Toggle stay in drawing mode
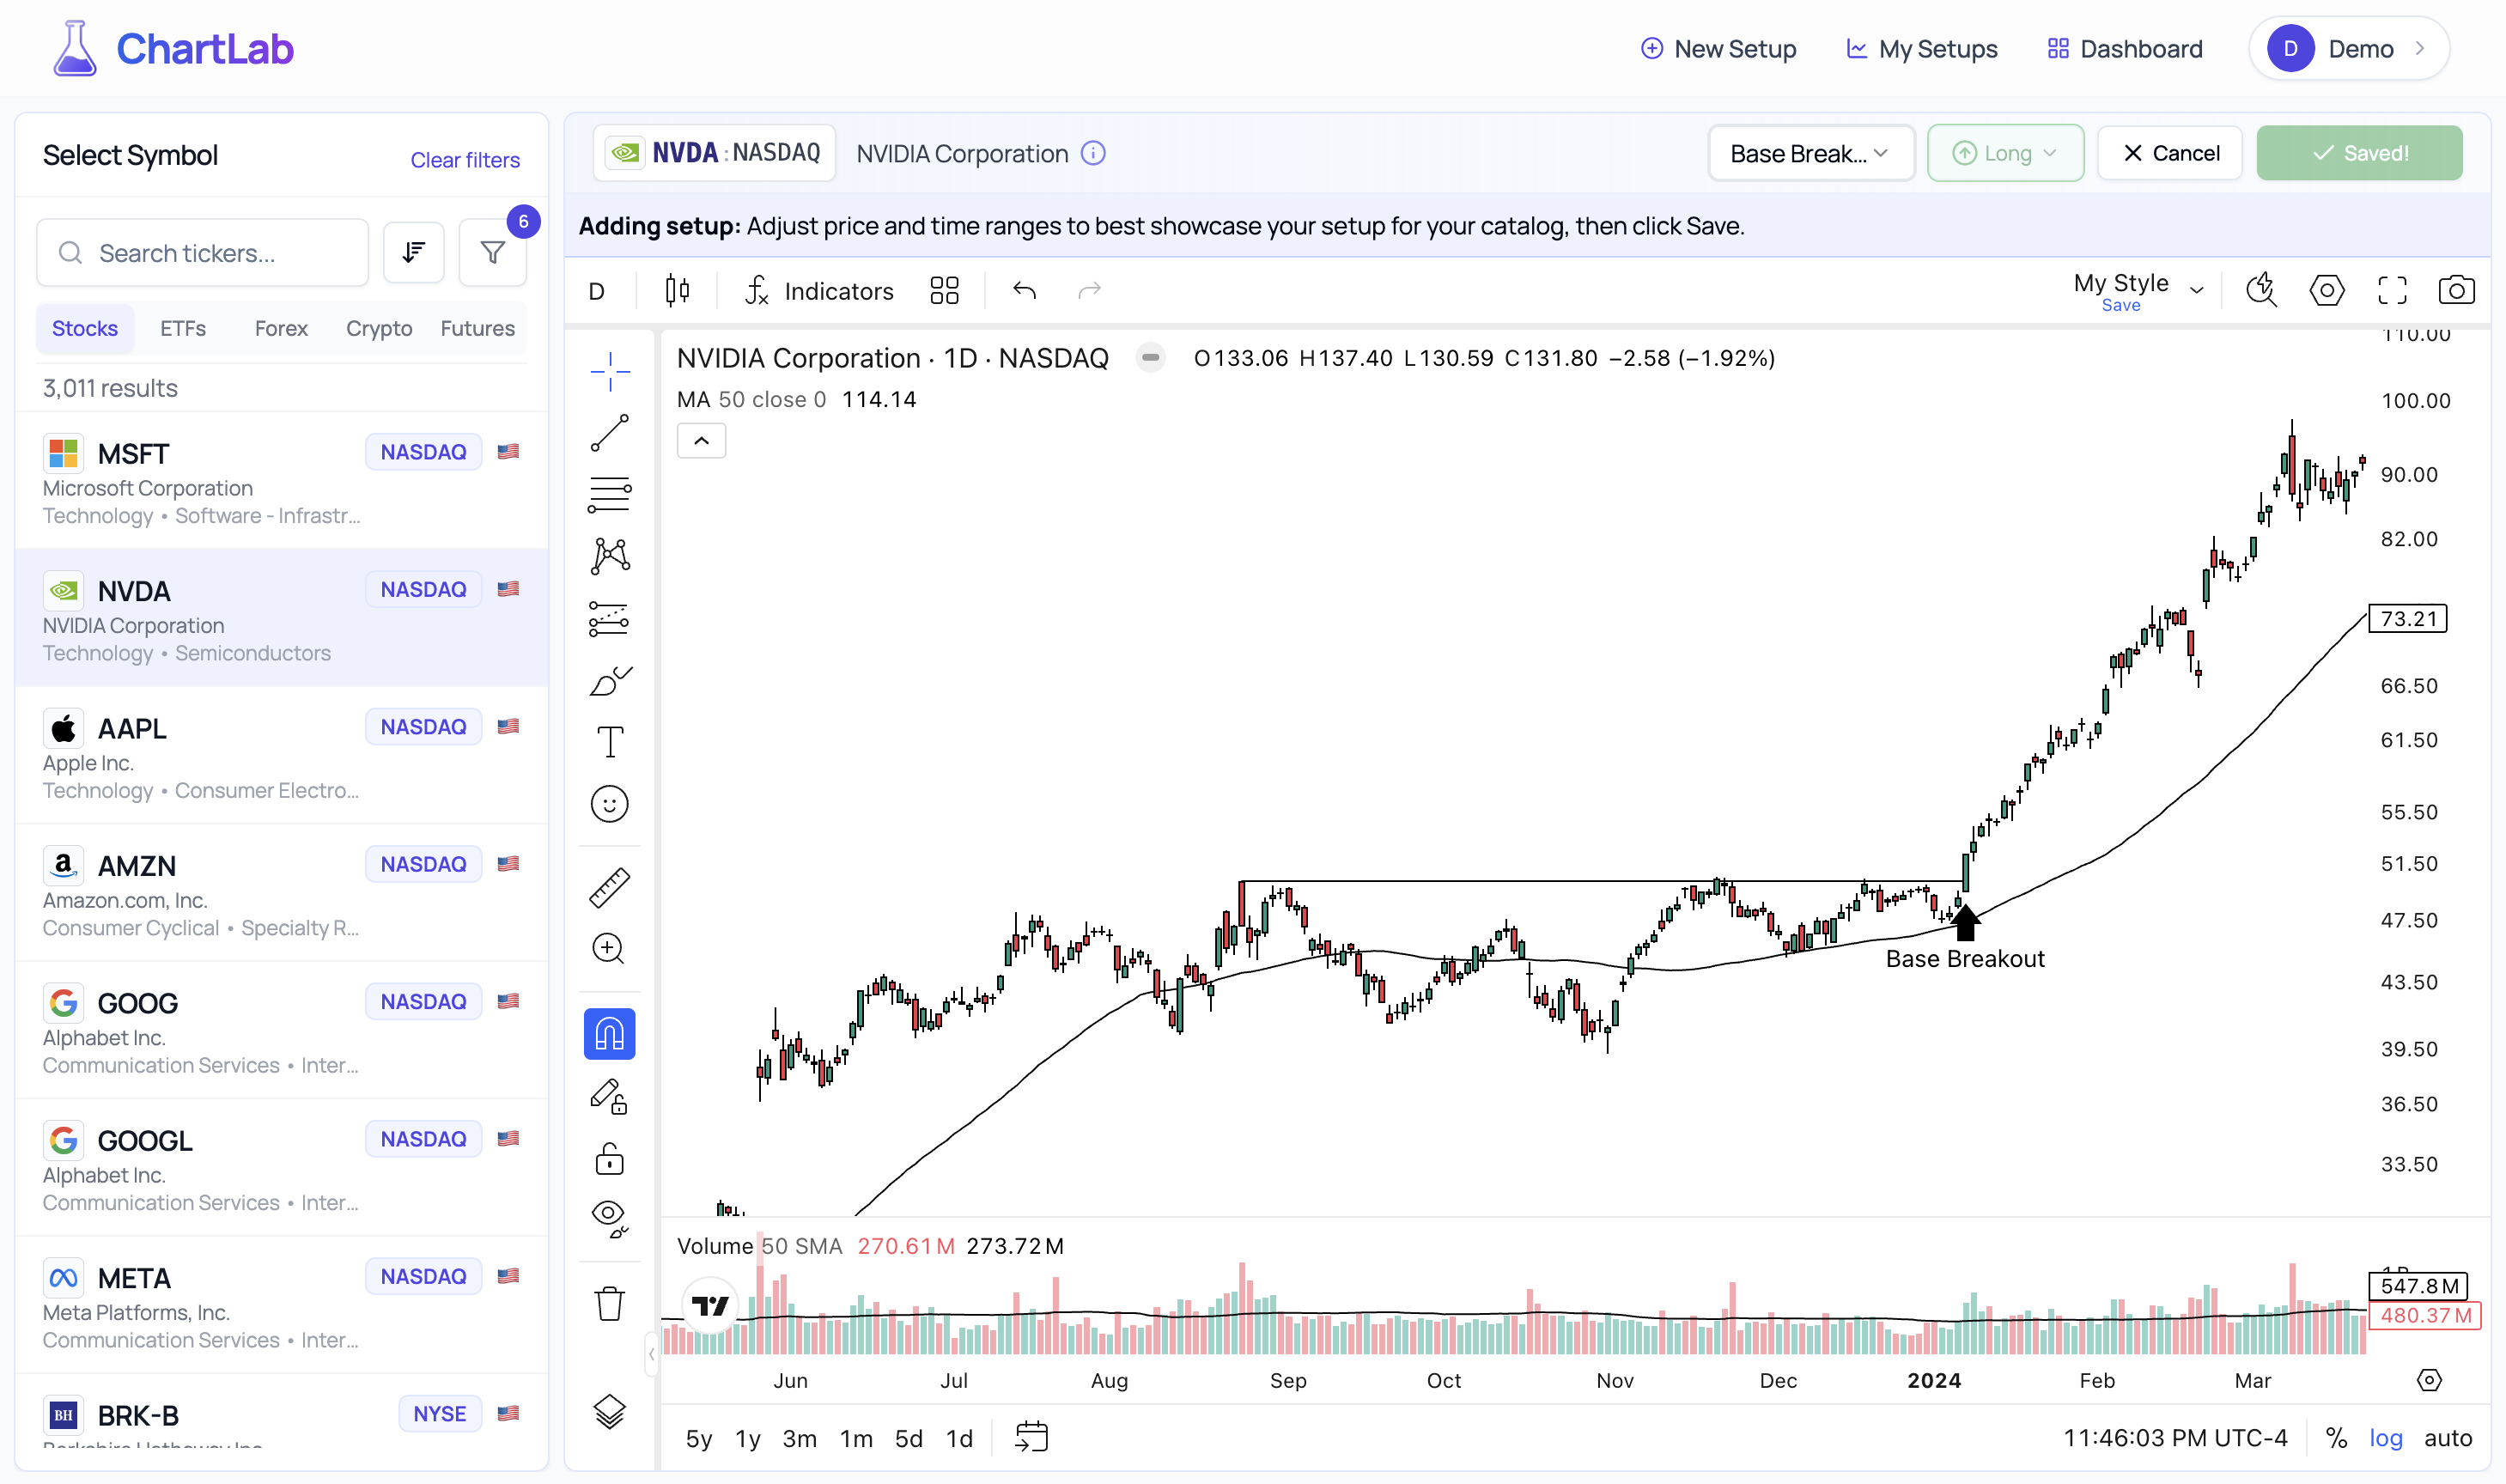2506x1484 pixels. 609,1097
